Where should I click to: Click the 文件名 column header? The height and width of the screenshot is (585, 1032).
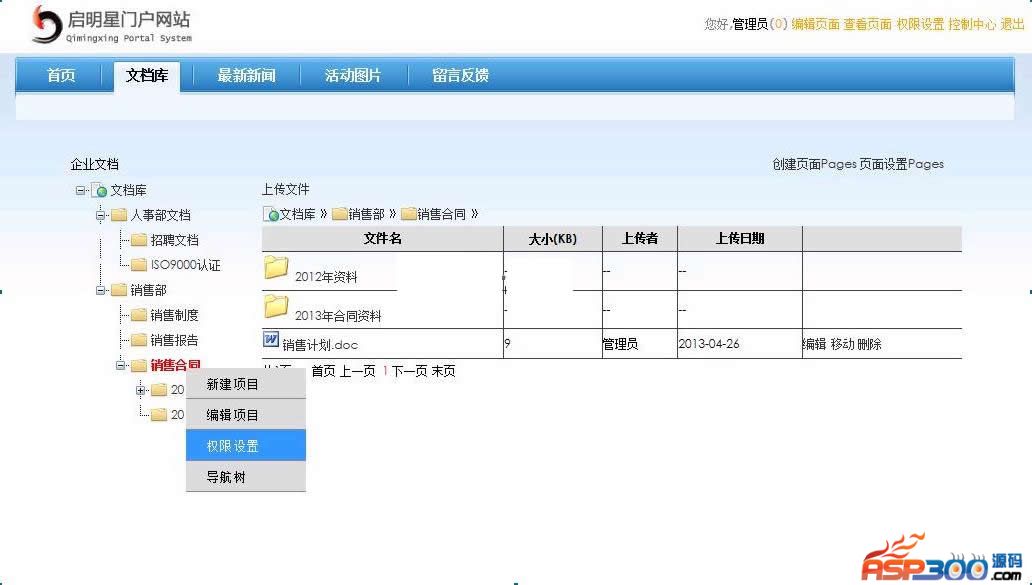pos(382,238)
